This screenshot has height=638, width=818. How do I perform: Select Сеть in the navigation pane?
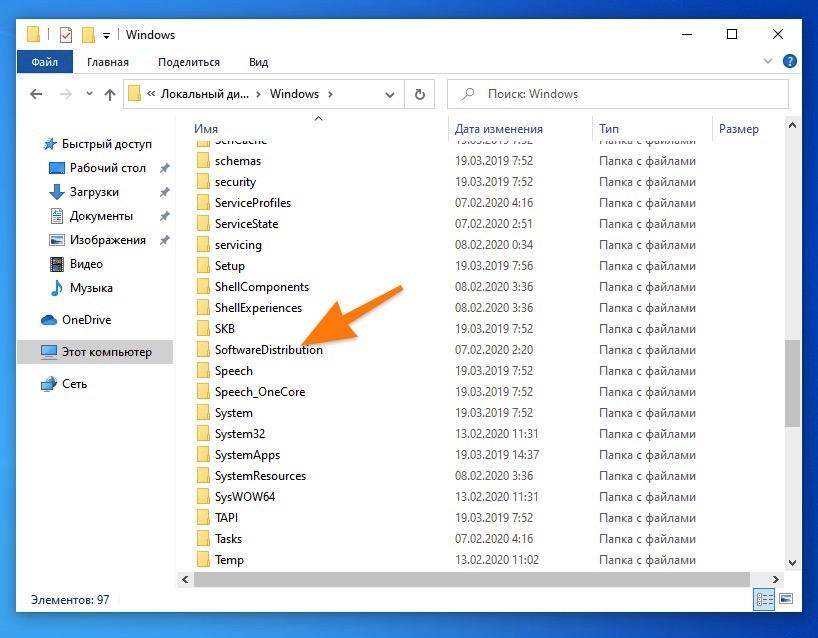74,384
